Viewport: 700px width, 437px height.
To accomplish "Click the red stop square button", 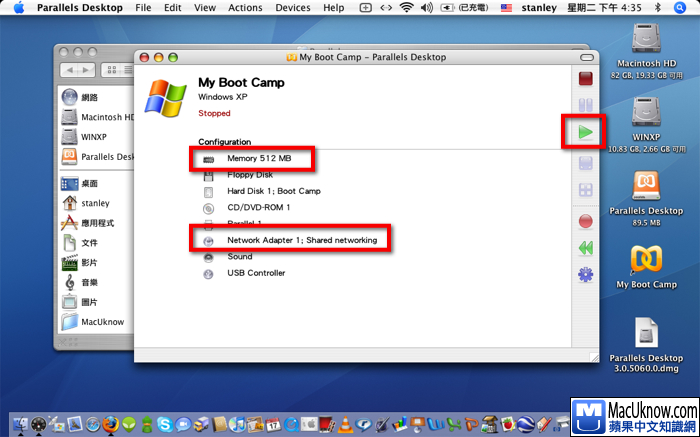I will (585, 77).
